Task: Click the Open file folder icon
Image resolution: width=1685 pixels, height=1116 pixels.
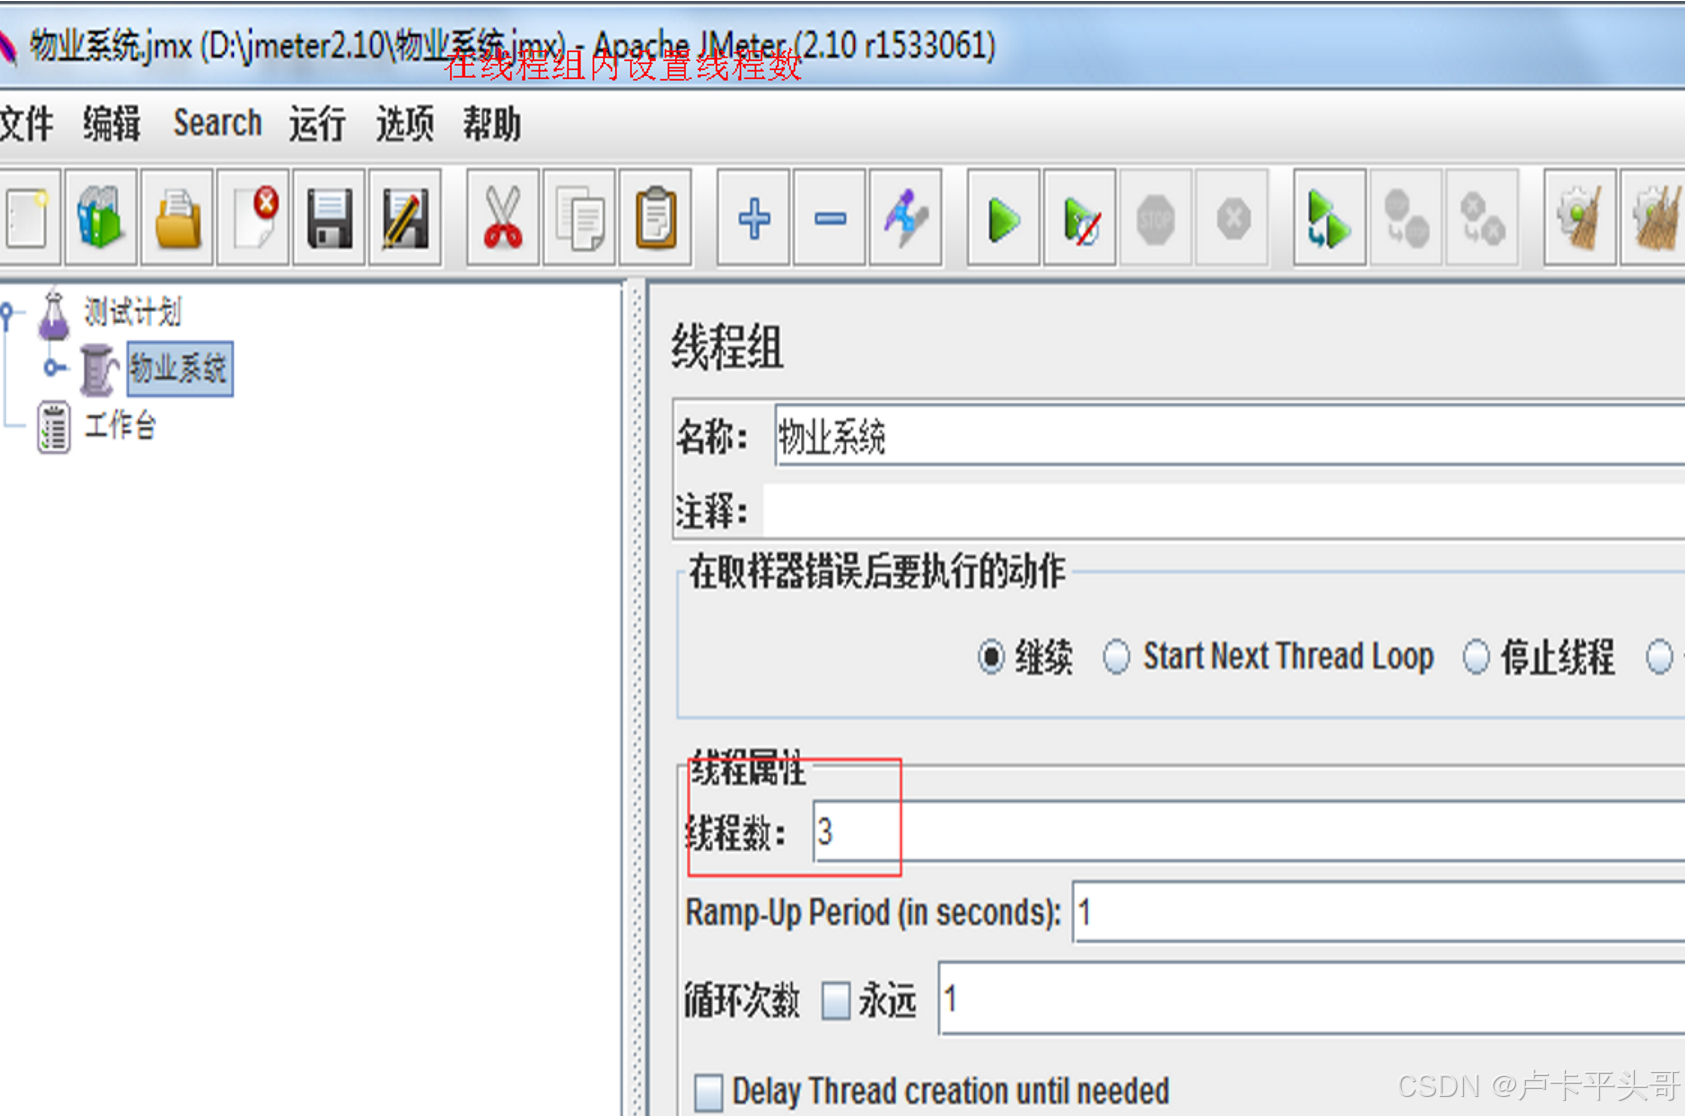Action: (x=177, y=218)
